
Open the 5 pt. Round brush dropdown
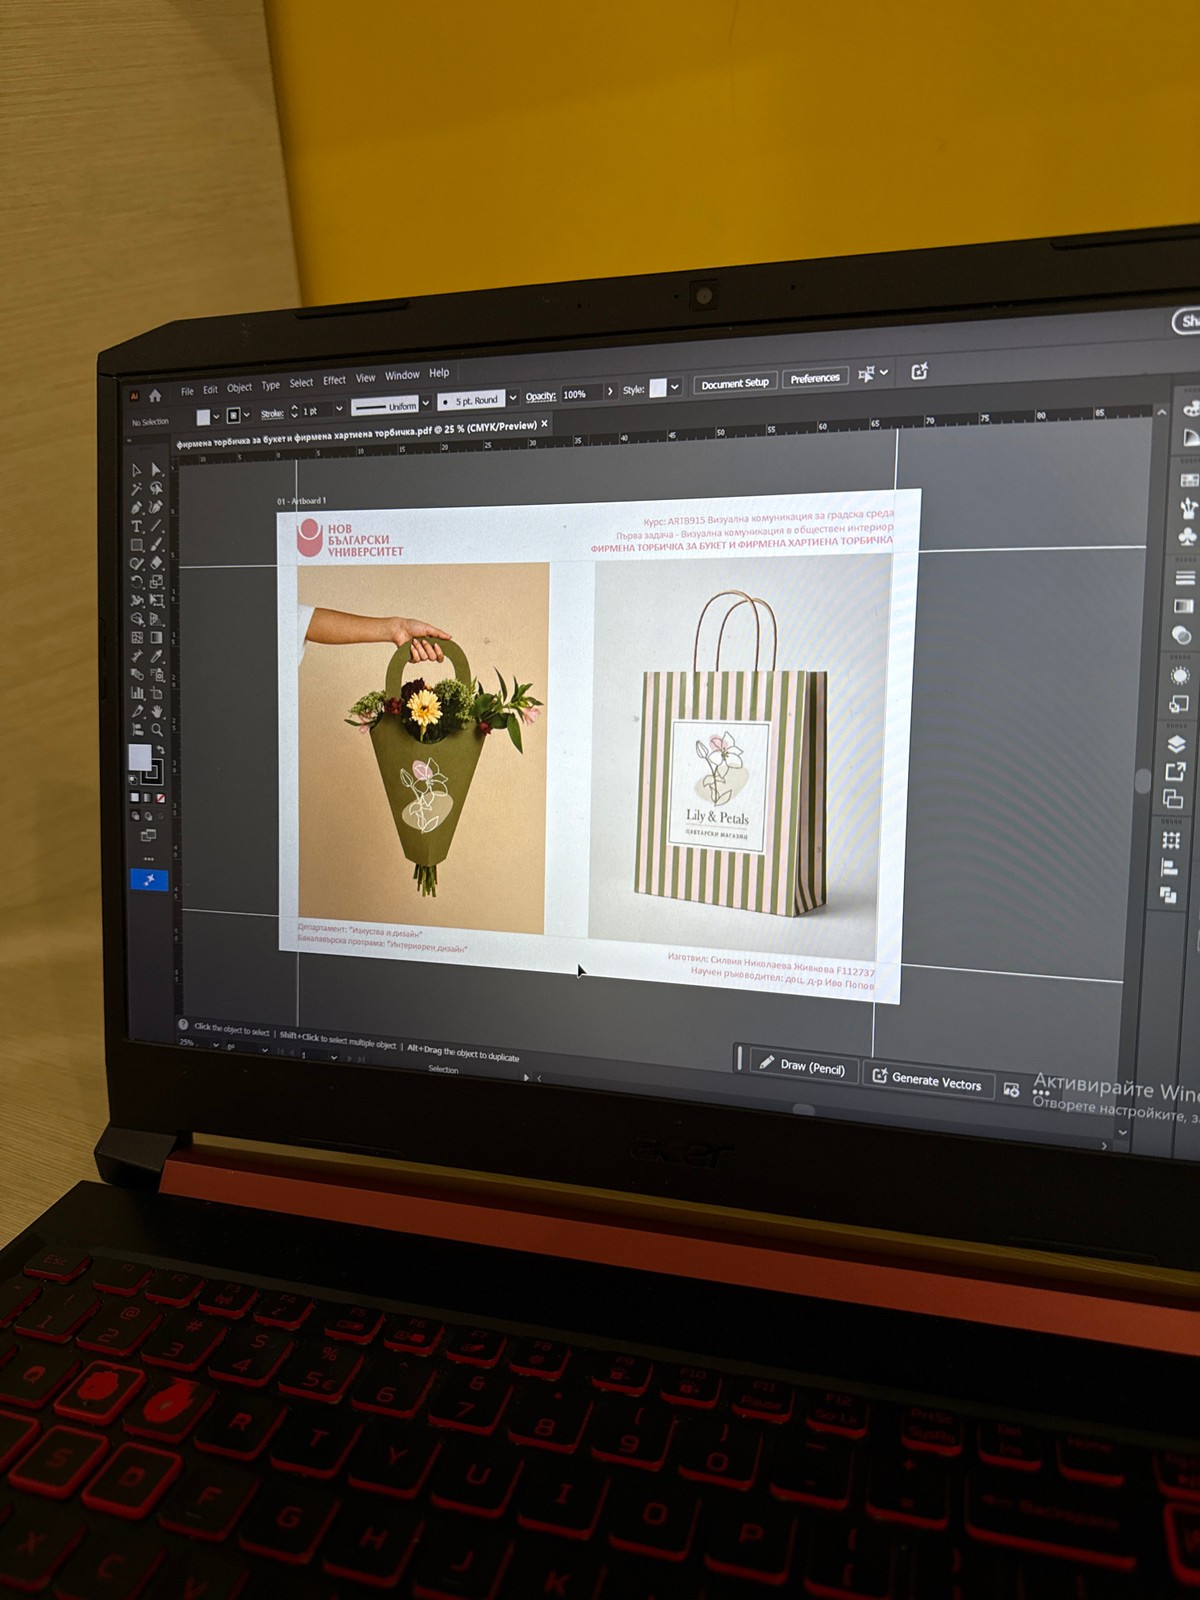pyautogui.click(x=513, y=397)
